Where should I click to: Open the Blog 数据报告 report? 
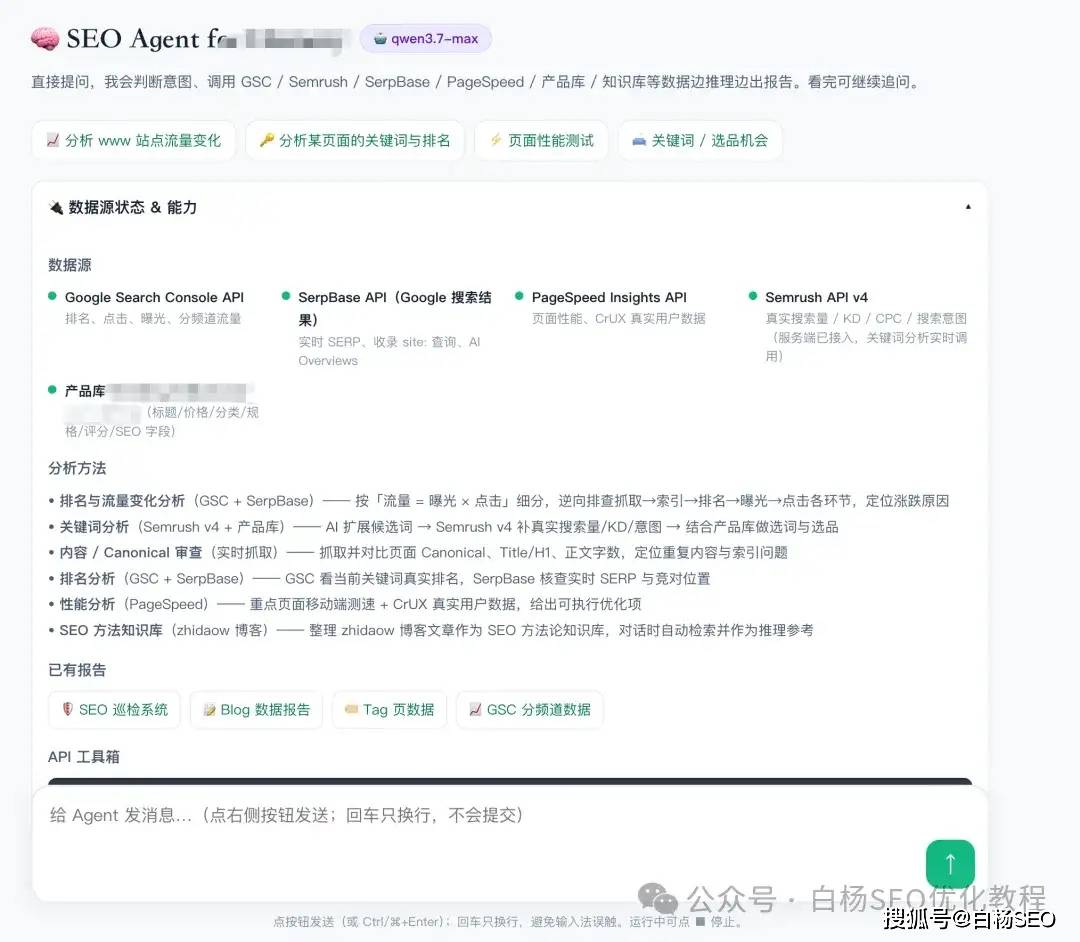(256, 710)
